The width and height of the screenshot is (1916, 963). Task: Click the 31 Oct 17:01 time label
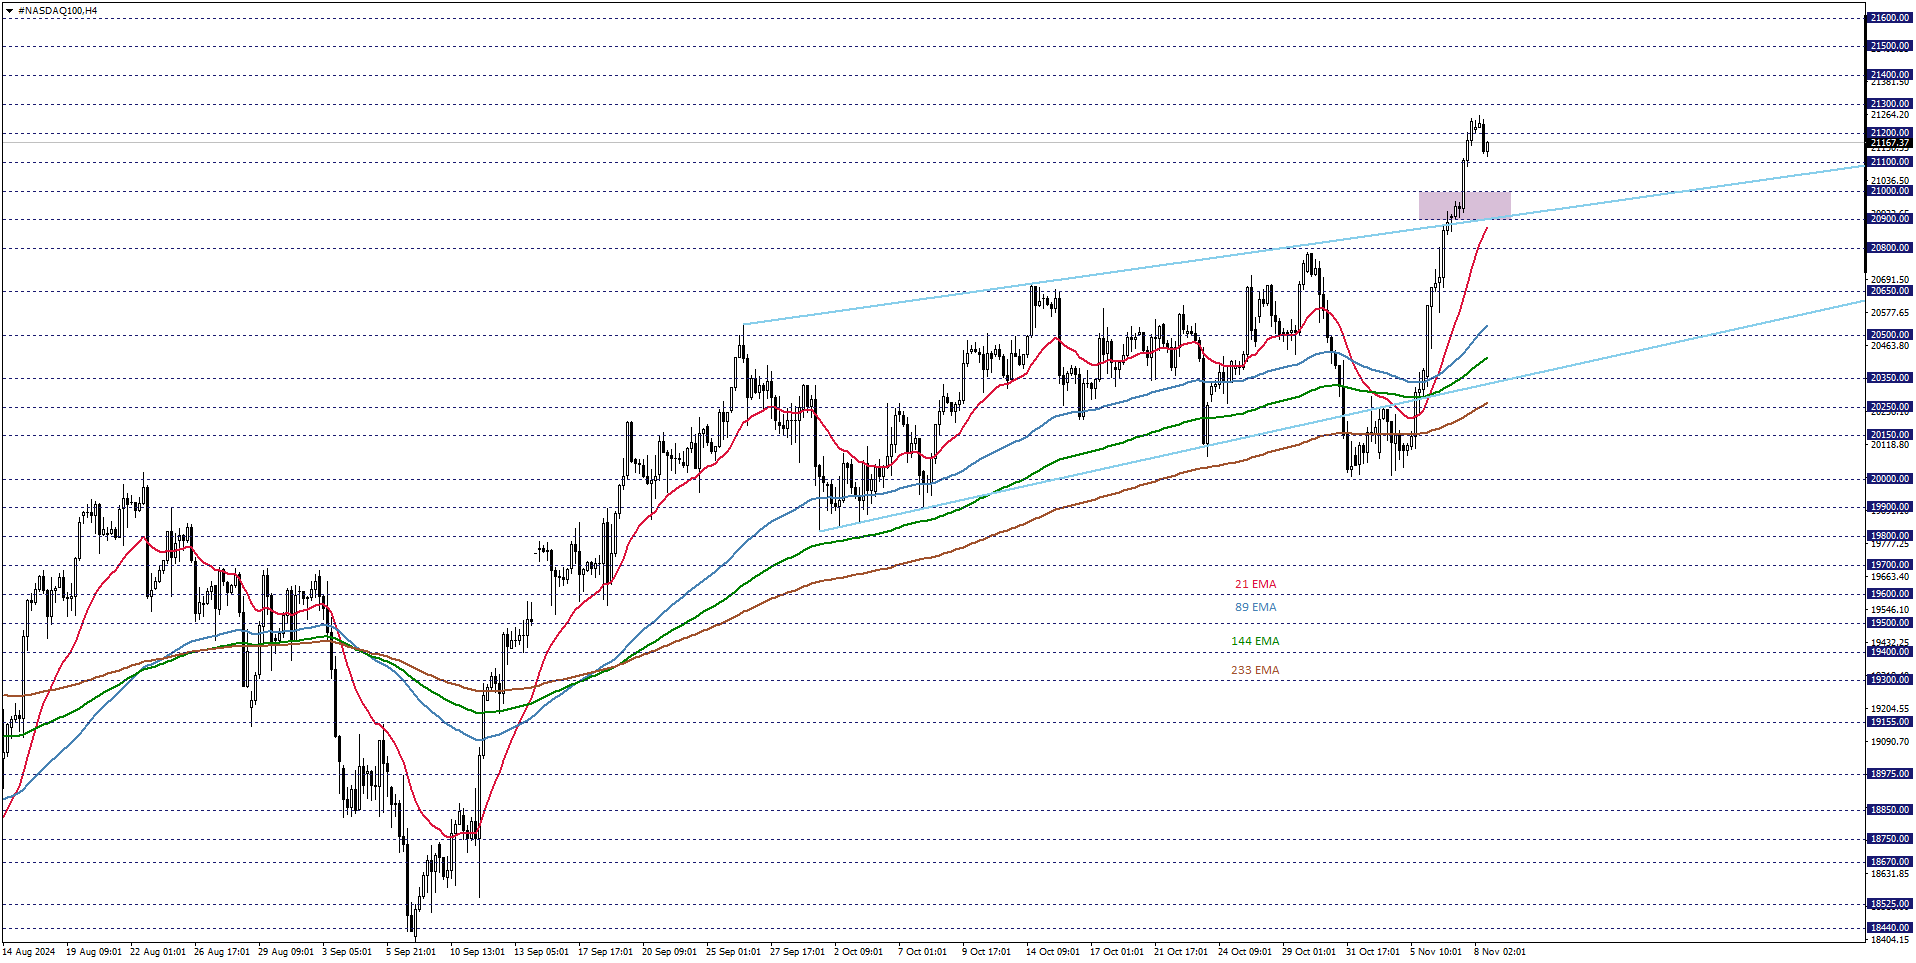(x=1373, y=952)
